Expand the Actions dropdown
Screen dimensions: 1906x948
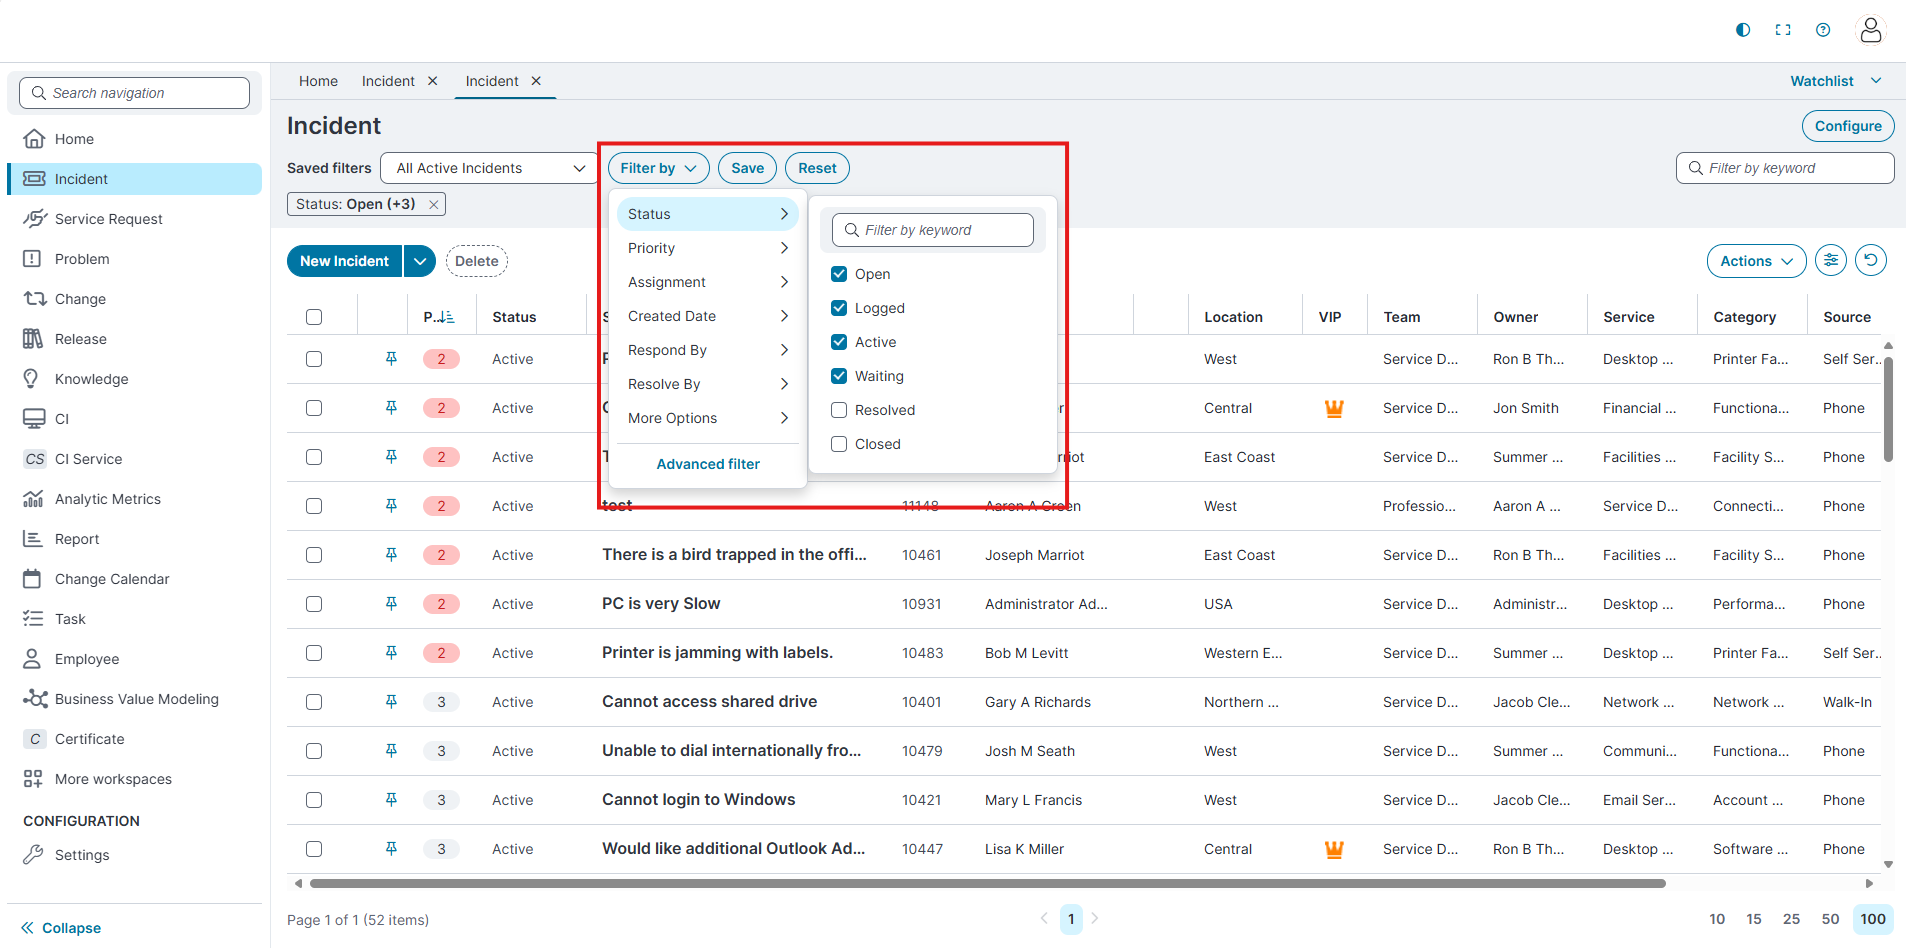[x=1755, y=261]
